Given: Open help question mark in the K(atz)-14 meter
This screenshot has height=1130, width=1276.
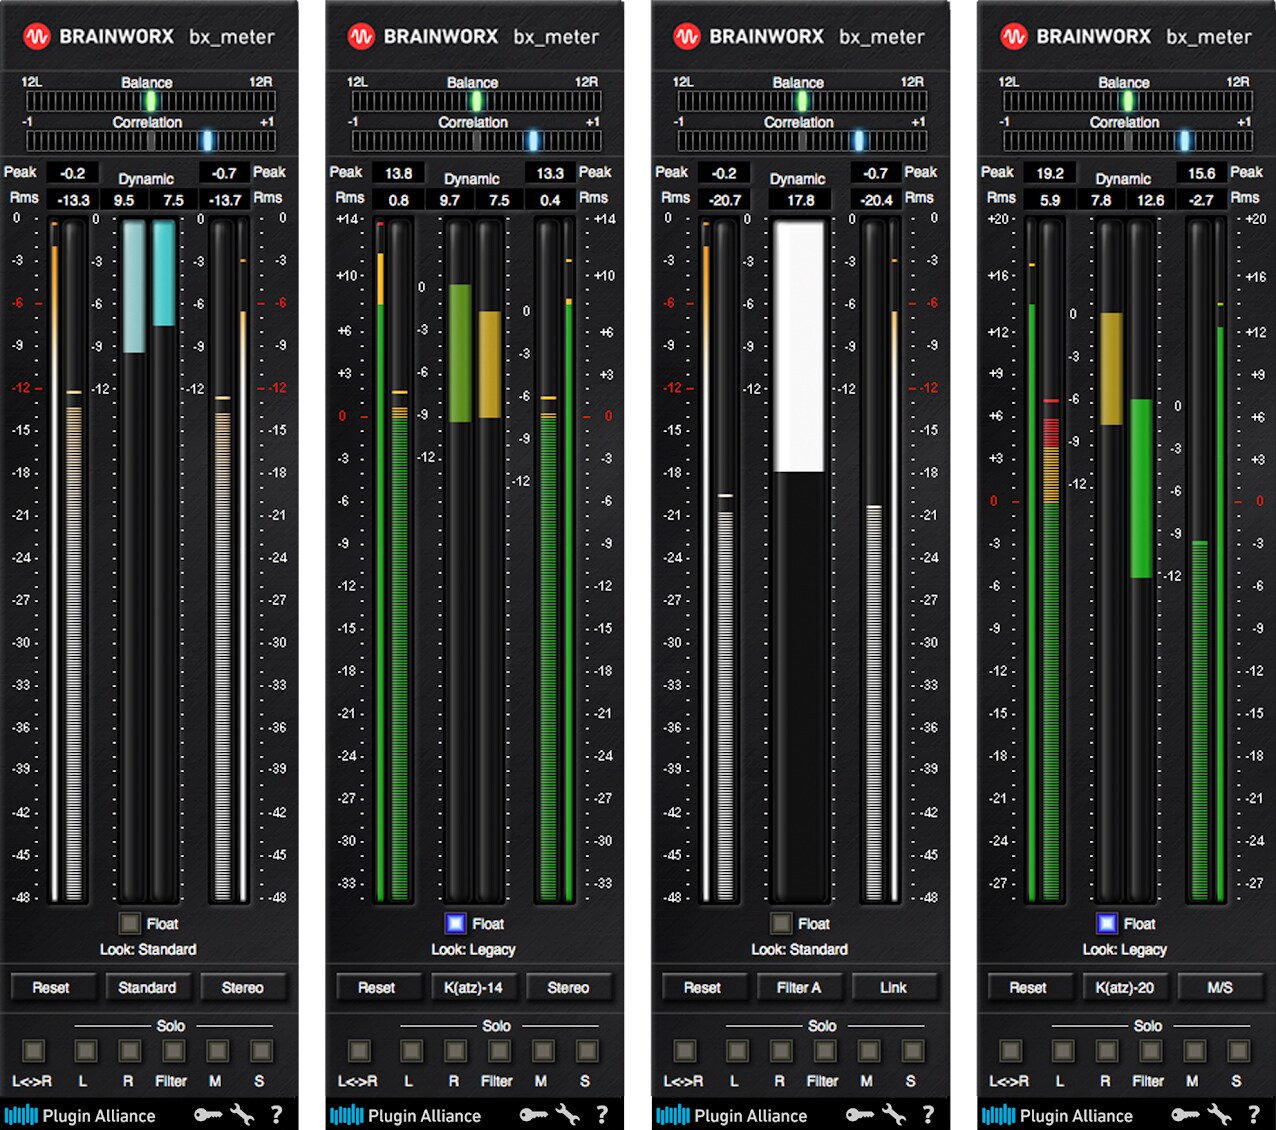Looking at the screenshot, I should click(x=602, y=1115).
